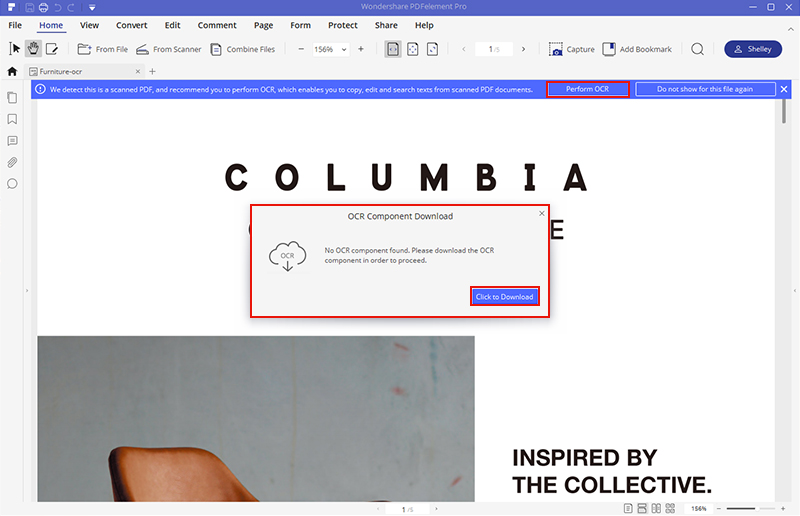Close the OCR Component Download dialog
The width and height of the screenshot is (800, 516).
point(542,213)
